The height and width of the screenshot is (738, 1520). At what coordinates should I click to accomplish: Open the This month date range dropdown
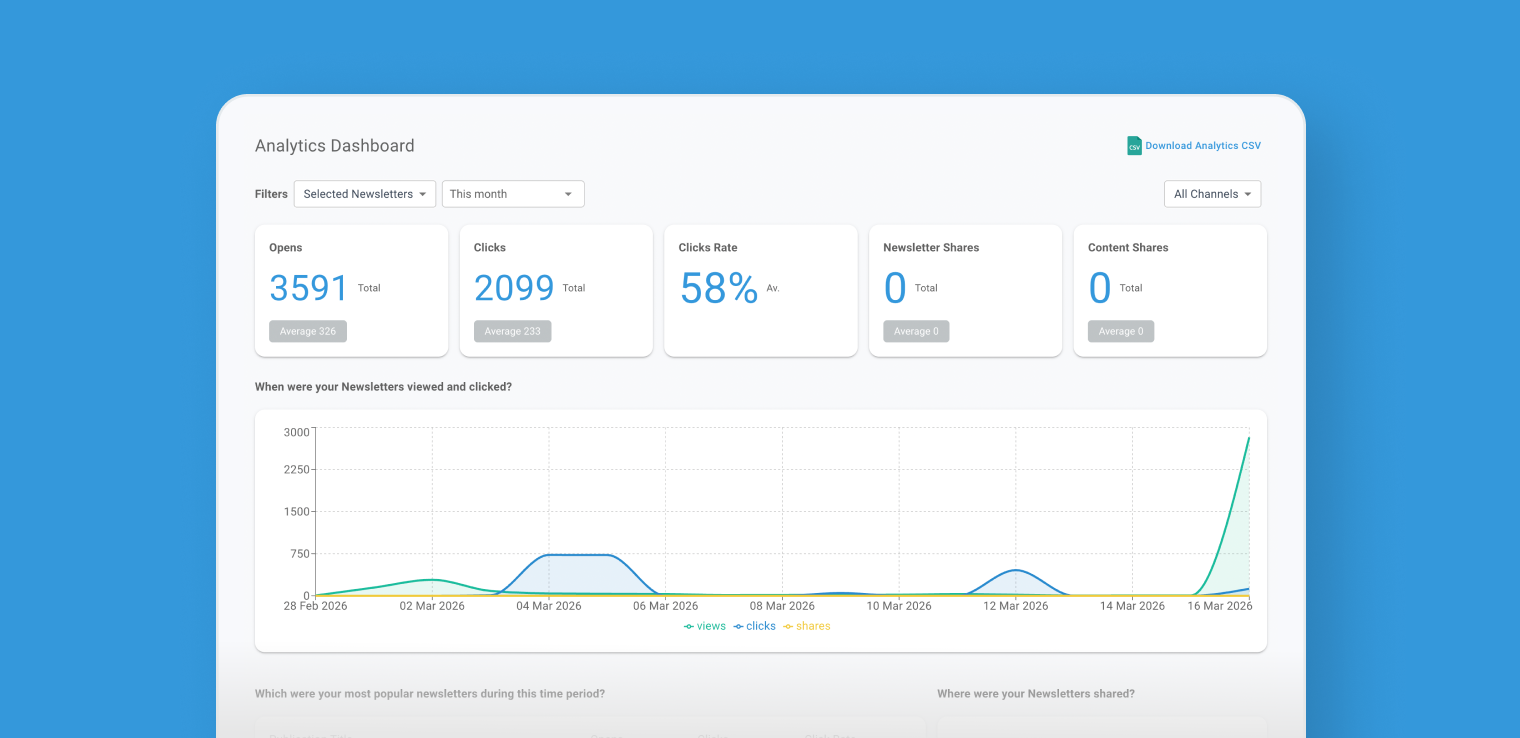(x=513, y=193)
